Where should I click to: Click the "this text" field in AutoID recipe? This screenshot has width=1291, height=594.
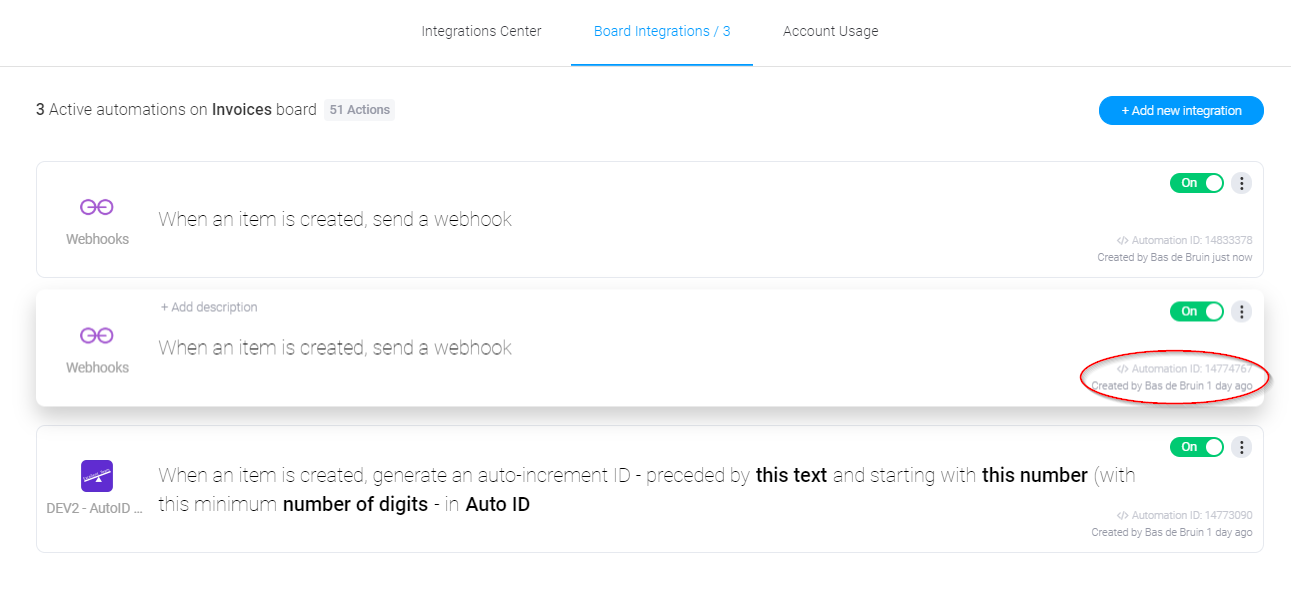point(792,475)
